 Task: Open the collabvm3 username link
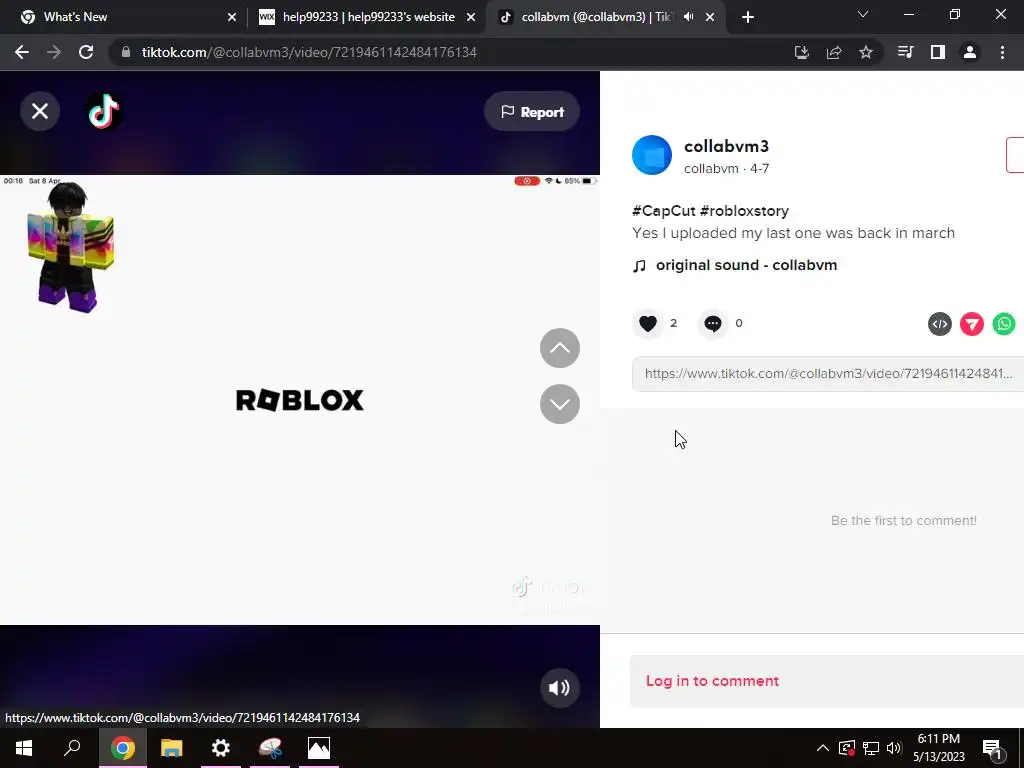tap(726, 146)
